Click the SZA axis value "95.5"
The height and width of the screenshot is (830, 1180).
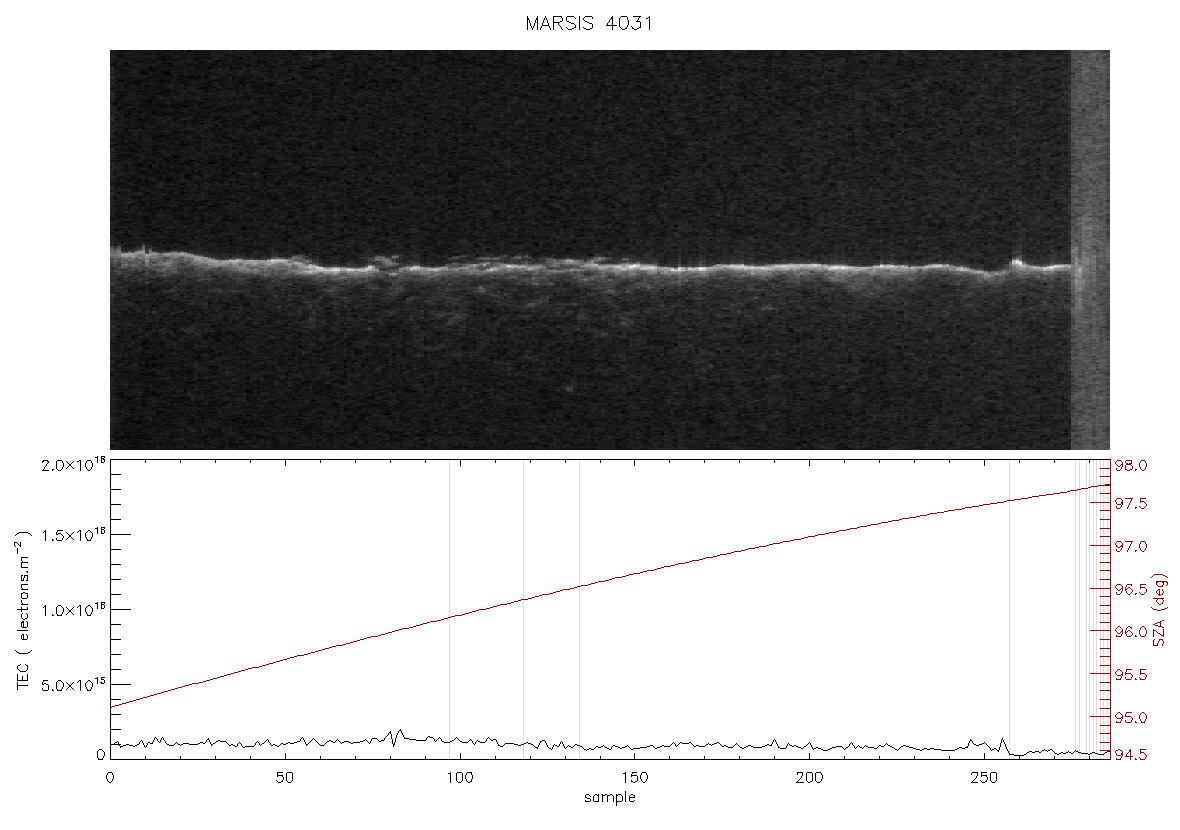click(x=1131, y=675)
